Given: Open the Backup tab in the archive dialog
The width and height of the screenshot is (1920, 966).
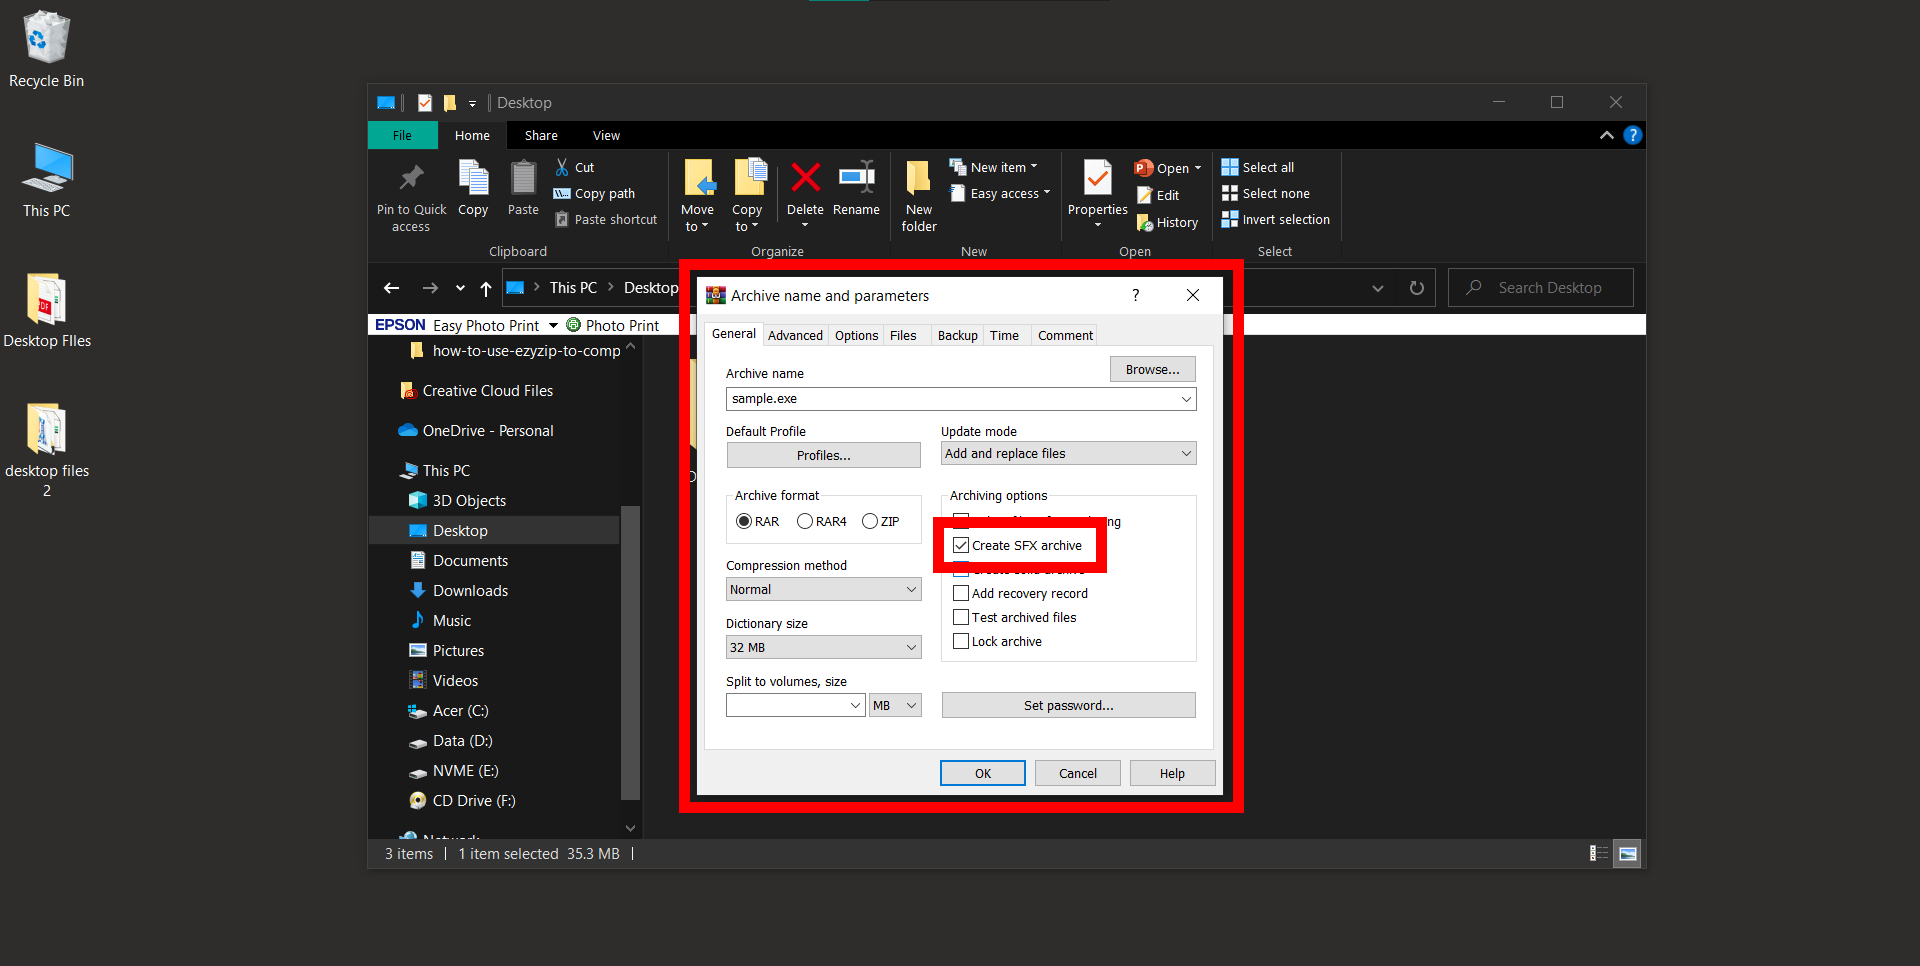Looking at the screenshot, I should click(957, 335).
